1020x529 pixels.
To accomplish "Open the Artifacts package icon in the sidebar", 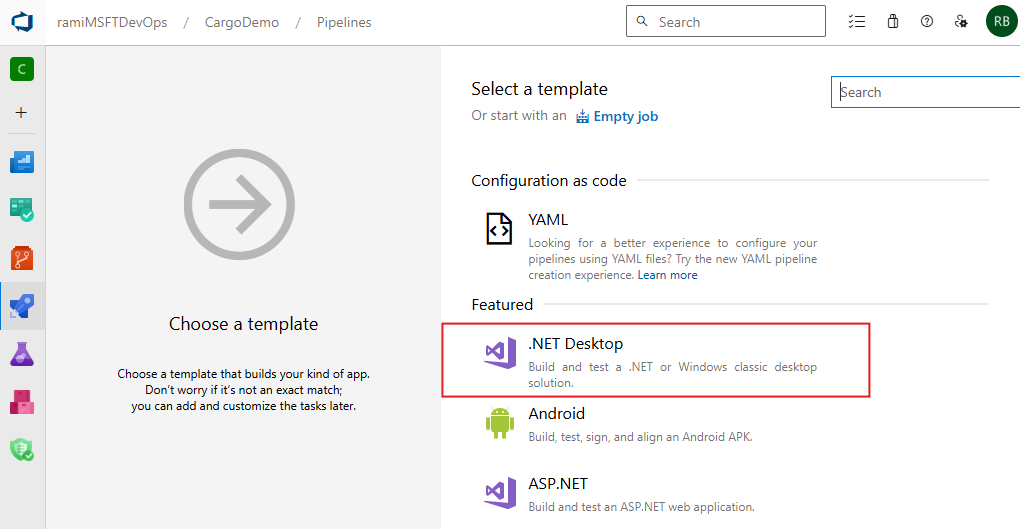I will [22, 402].
